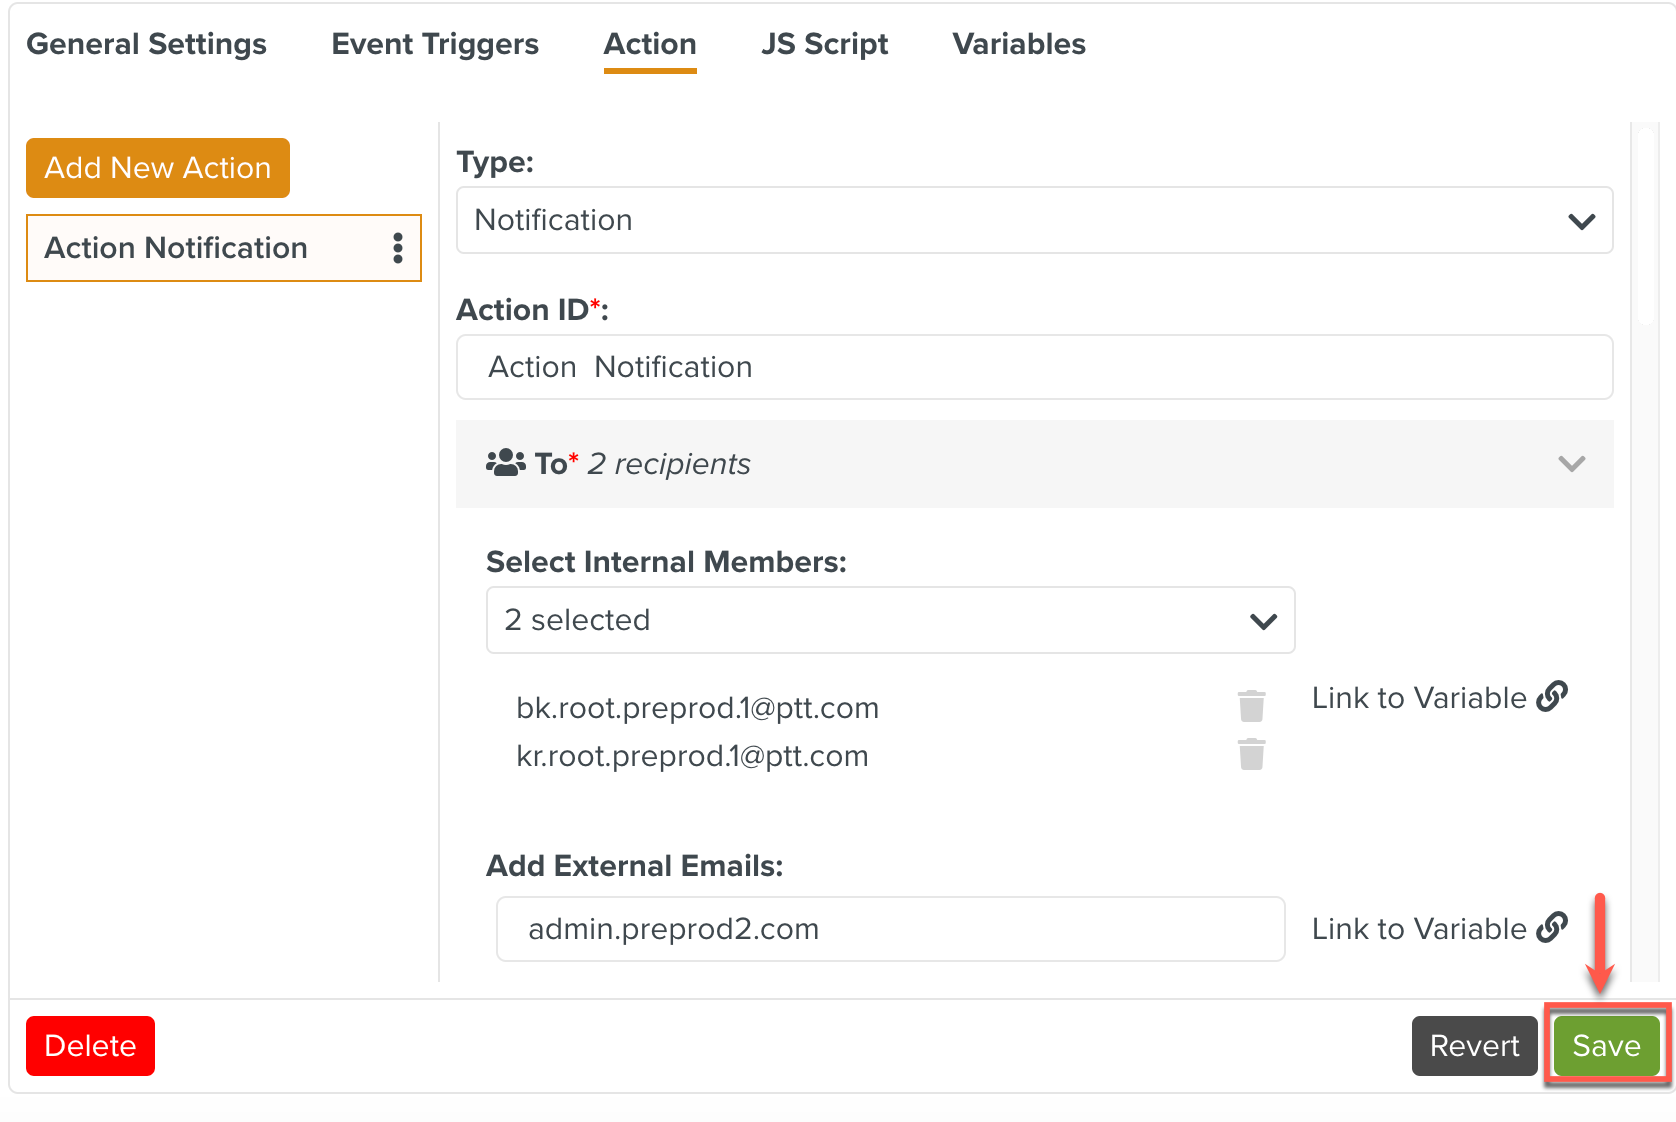Viewport: 1676px width, 1122px height.
Task: Click link icon beside external emails
Action: coord(1551,928)
